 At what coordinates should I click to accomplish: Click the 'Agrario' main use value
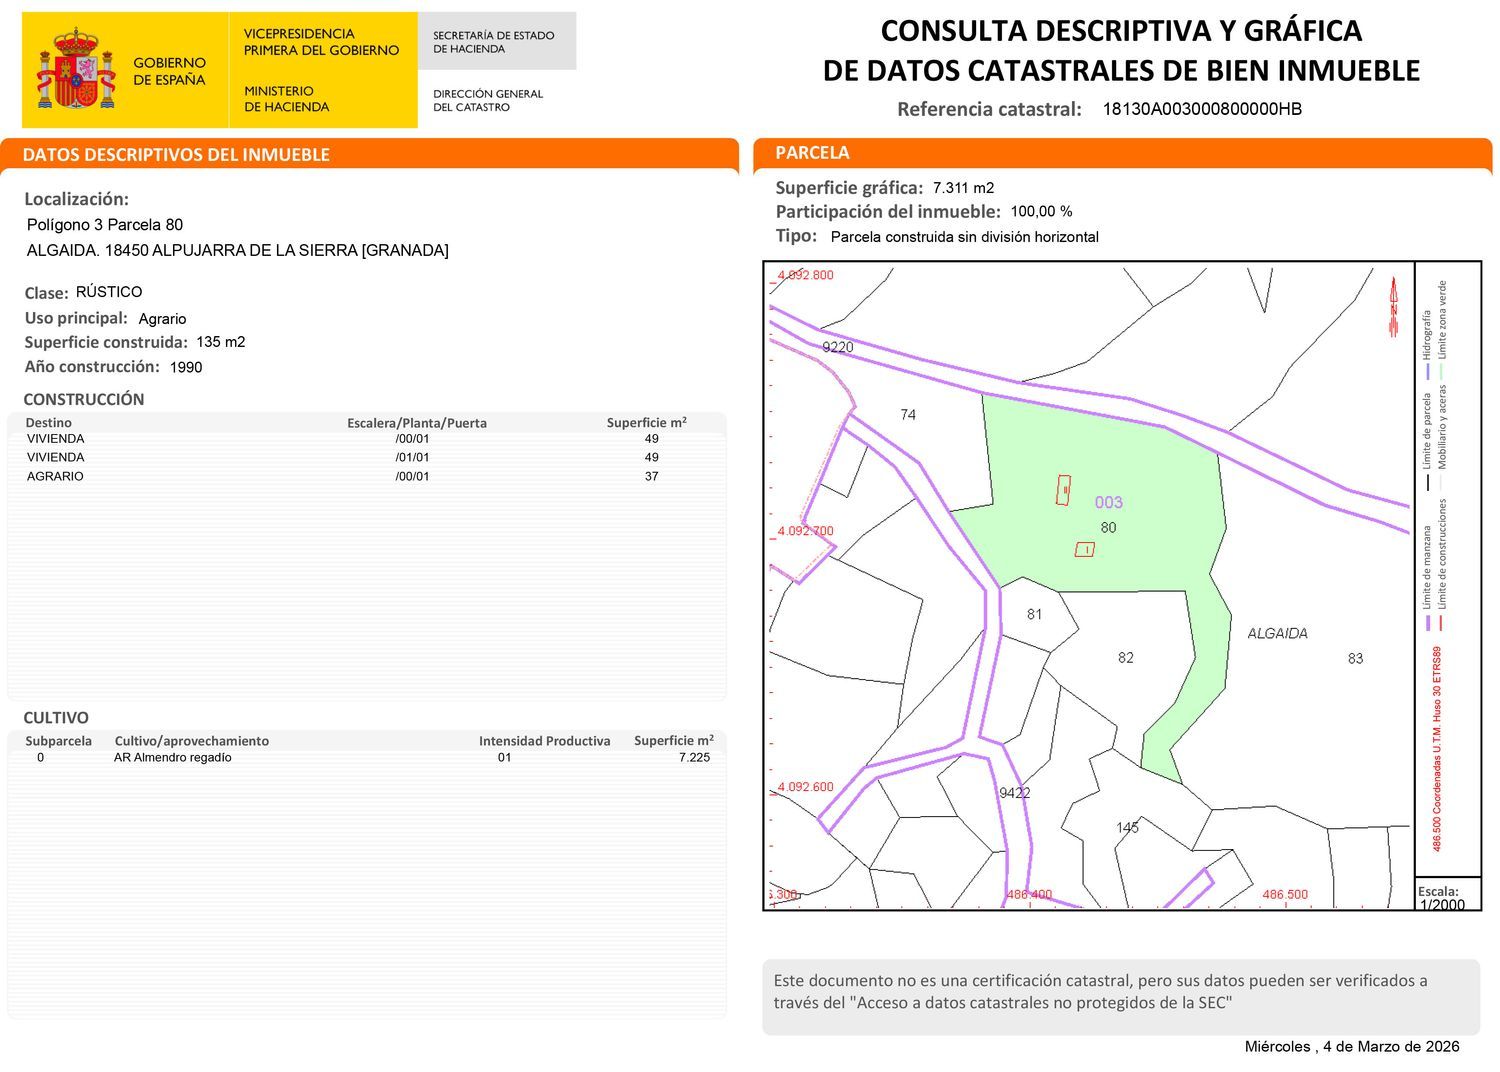coord(162,319)
